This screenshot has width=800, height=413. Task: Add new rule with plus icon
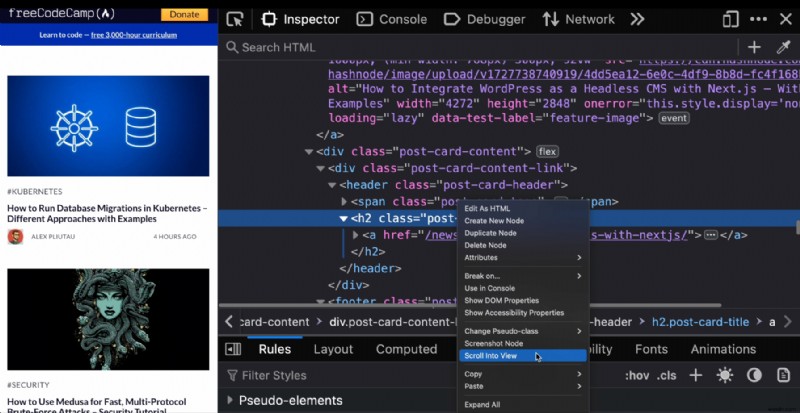click(695, 376)
